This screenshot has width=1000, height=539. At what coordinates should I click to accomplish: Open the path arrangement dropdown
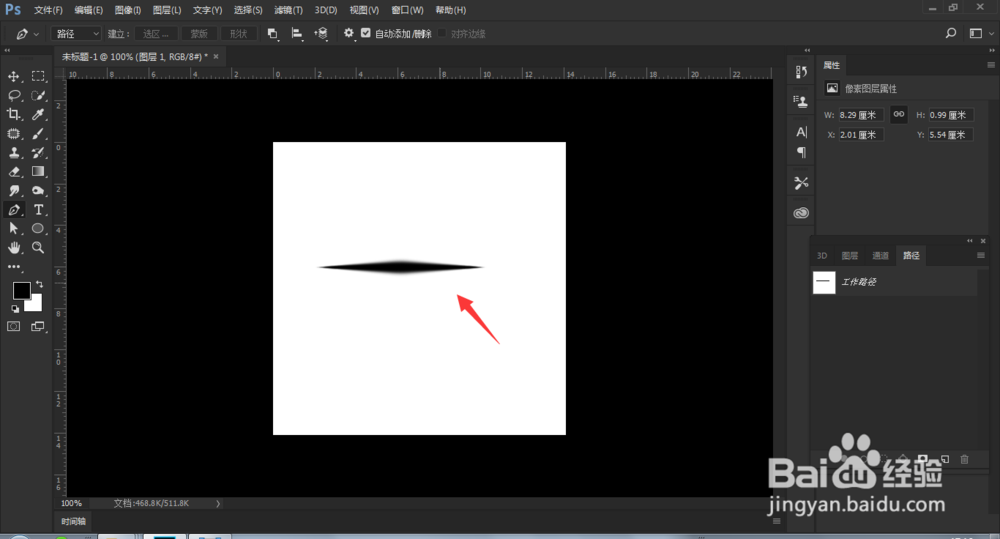click(321, 34)
